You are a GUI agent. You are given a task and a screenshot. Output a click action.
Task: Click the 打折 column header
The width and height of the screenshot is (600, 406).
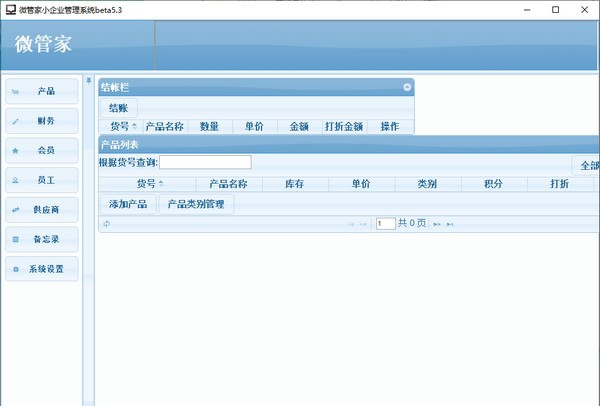point(560,184)
